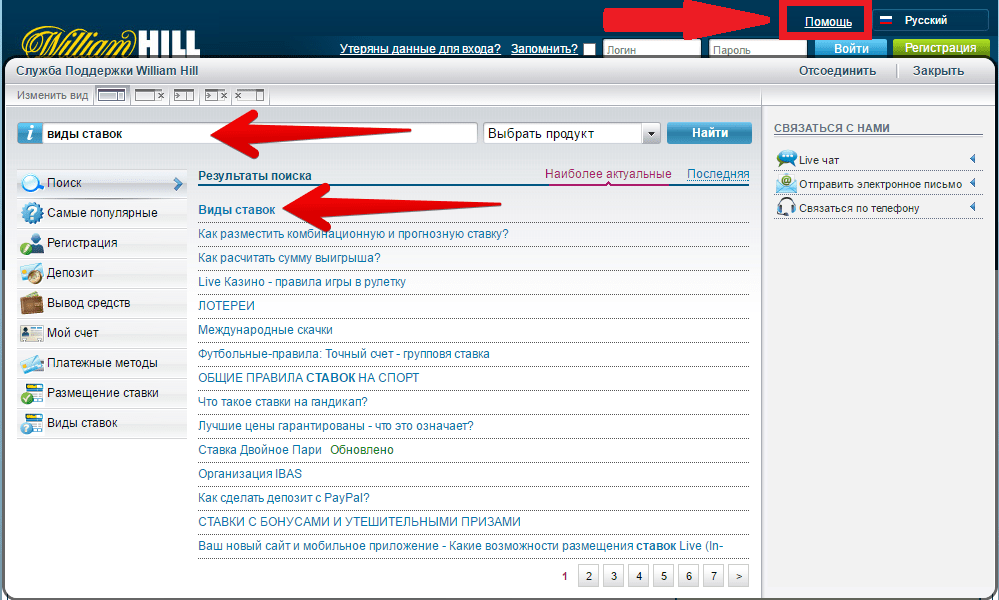Click the Регистрация person icon

click(x=31, y=243)
